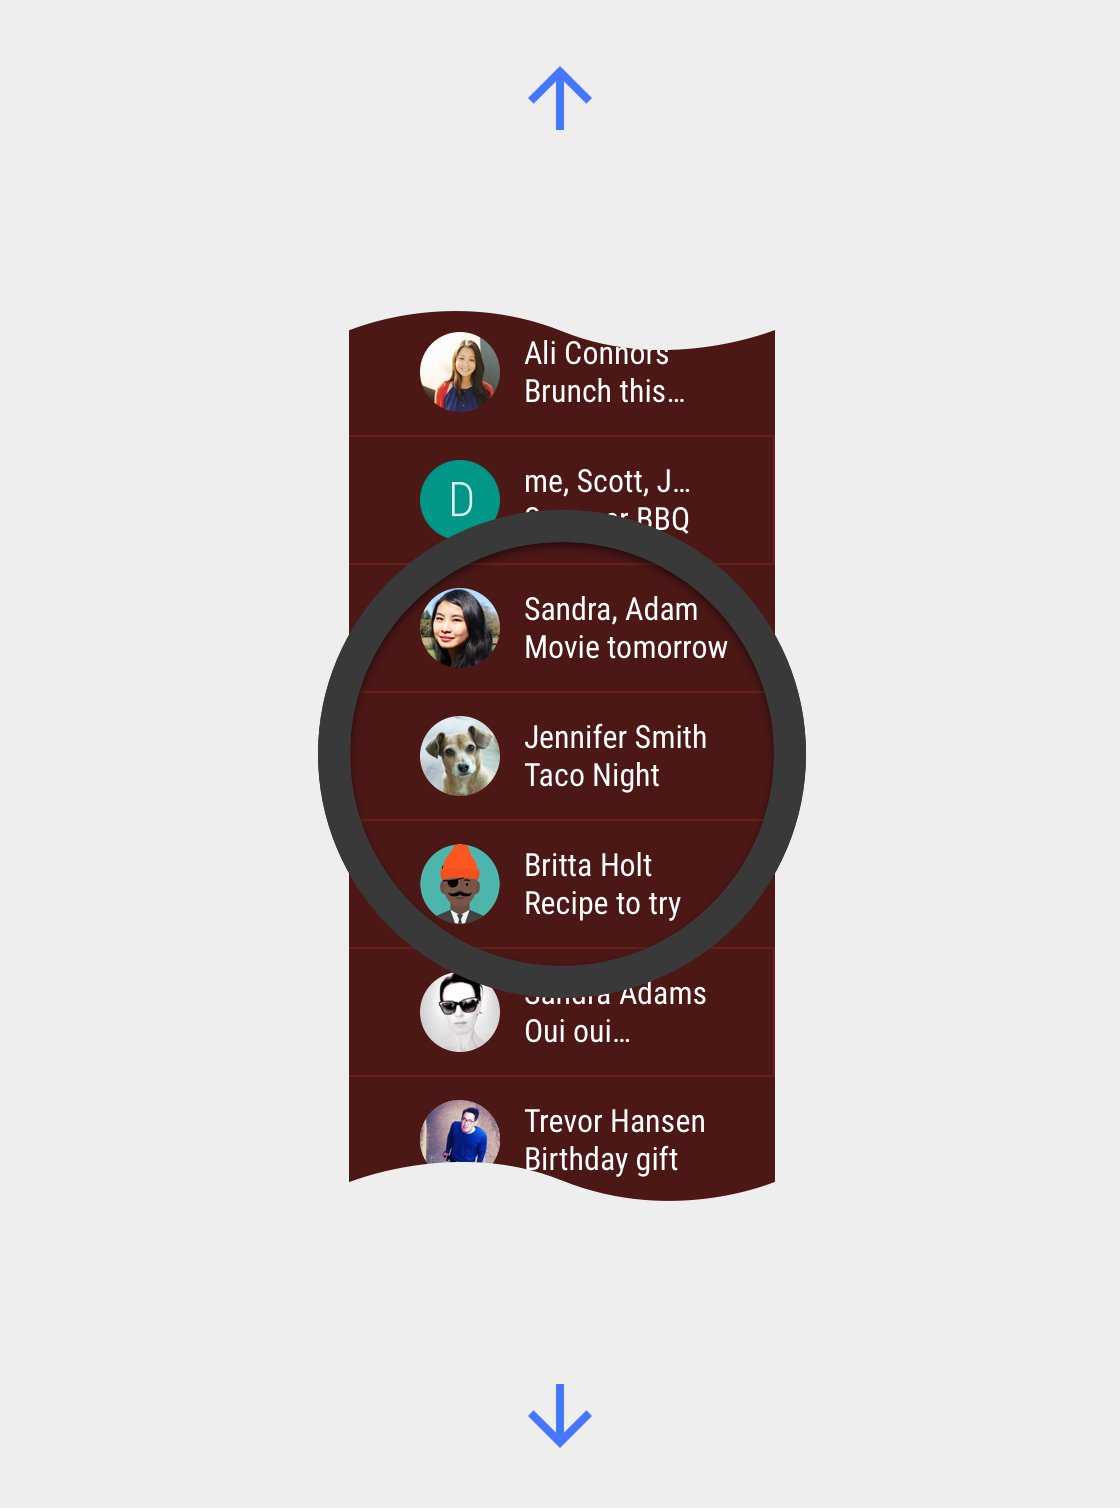Screen dimensions: 1120x1508
Task: Select Sandra, Adam's round avatar photo
Action: pyautogui.click(x=460, y=628)
